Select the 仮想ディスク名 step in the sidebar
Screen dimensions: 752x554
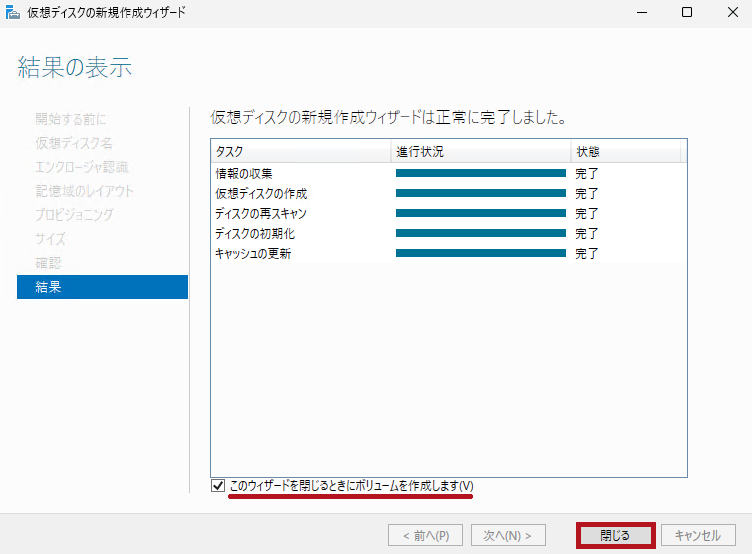74,143
